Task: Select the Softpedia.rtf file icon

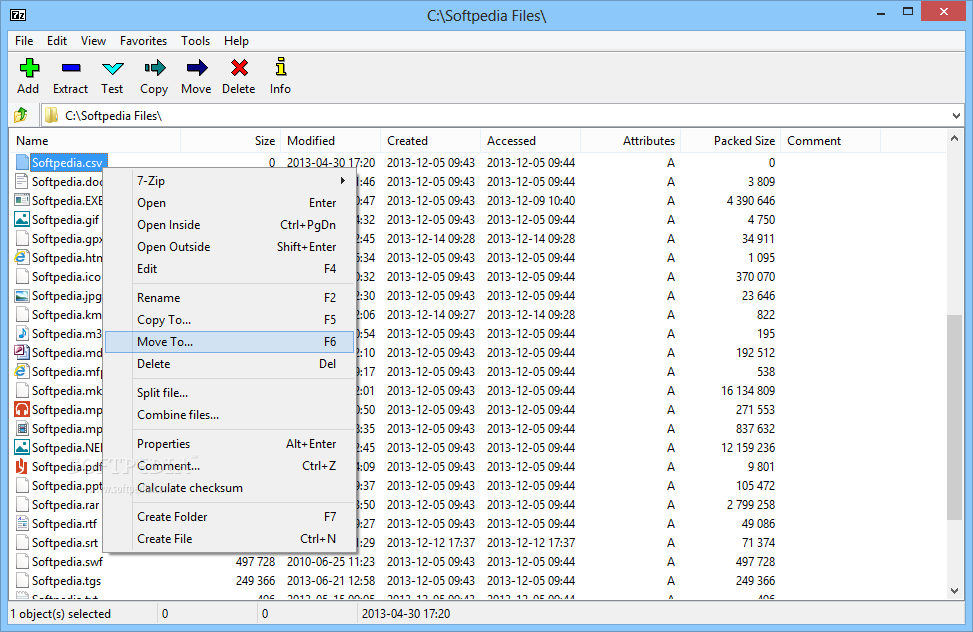Action: click(22, 523)
